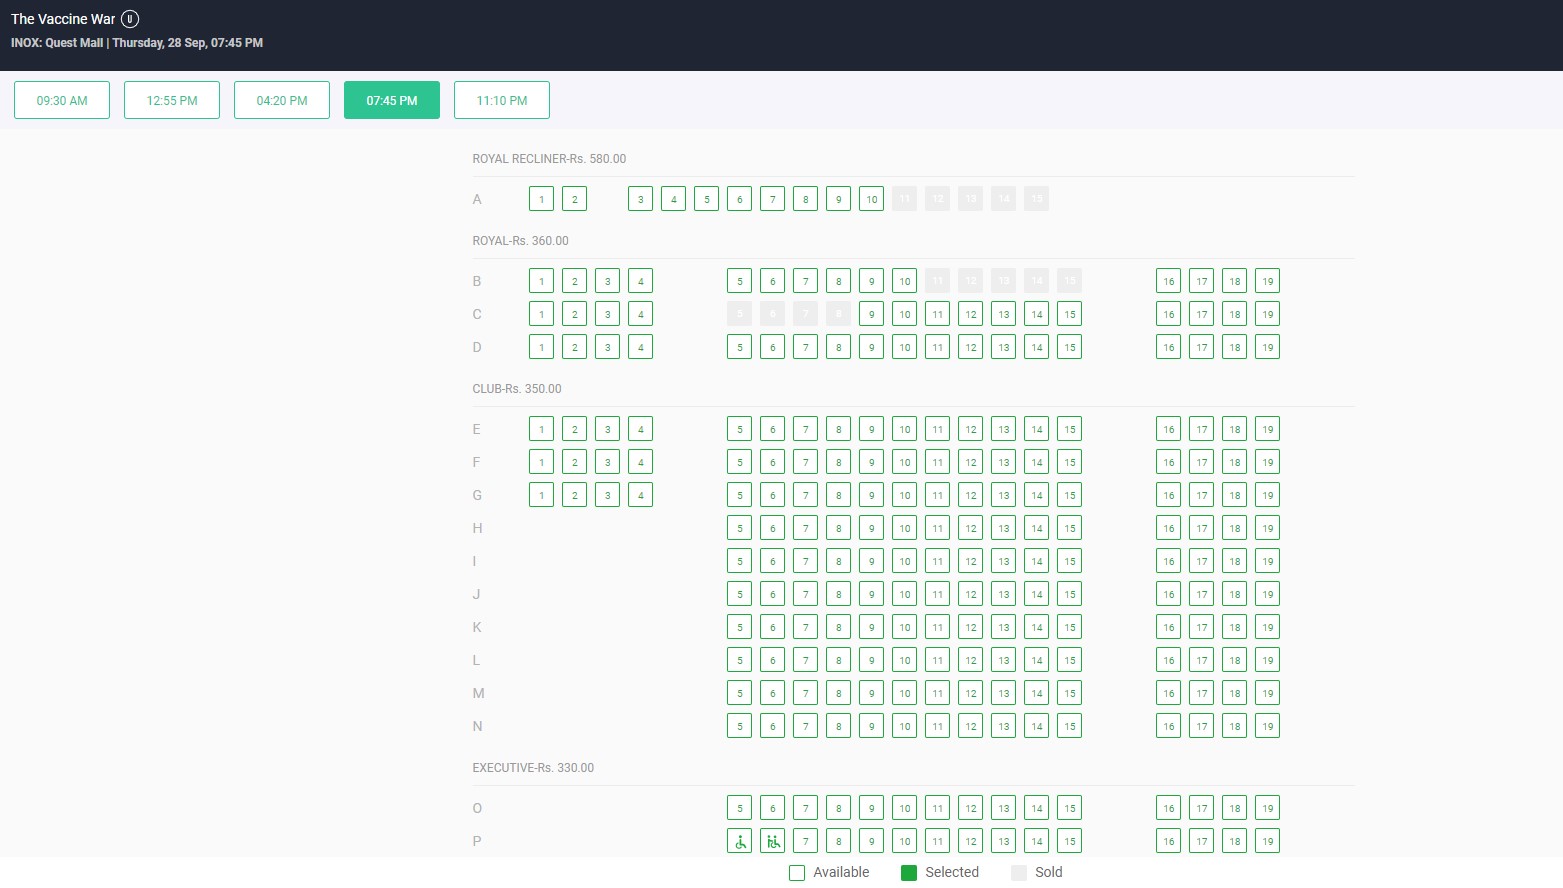Choose seat A10 in row A
The width and height of the screenshot is (1563, 888).
point(871,199)
